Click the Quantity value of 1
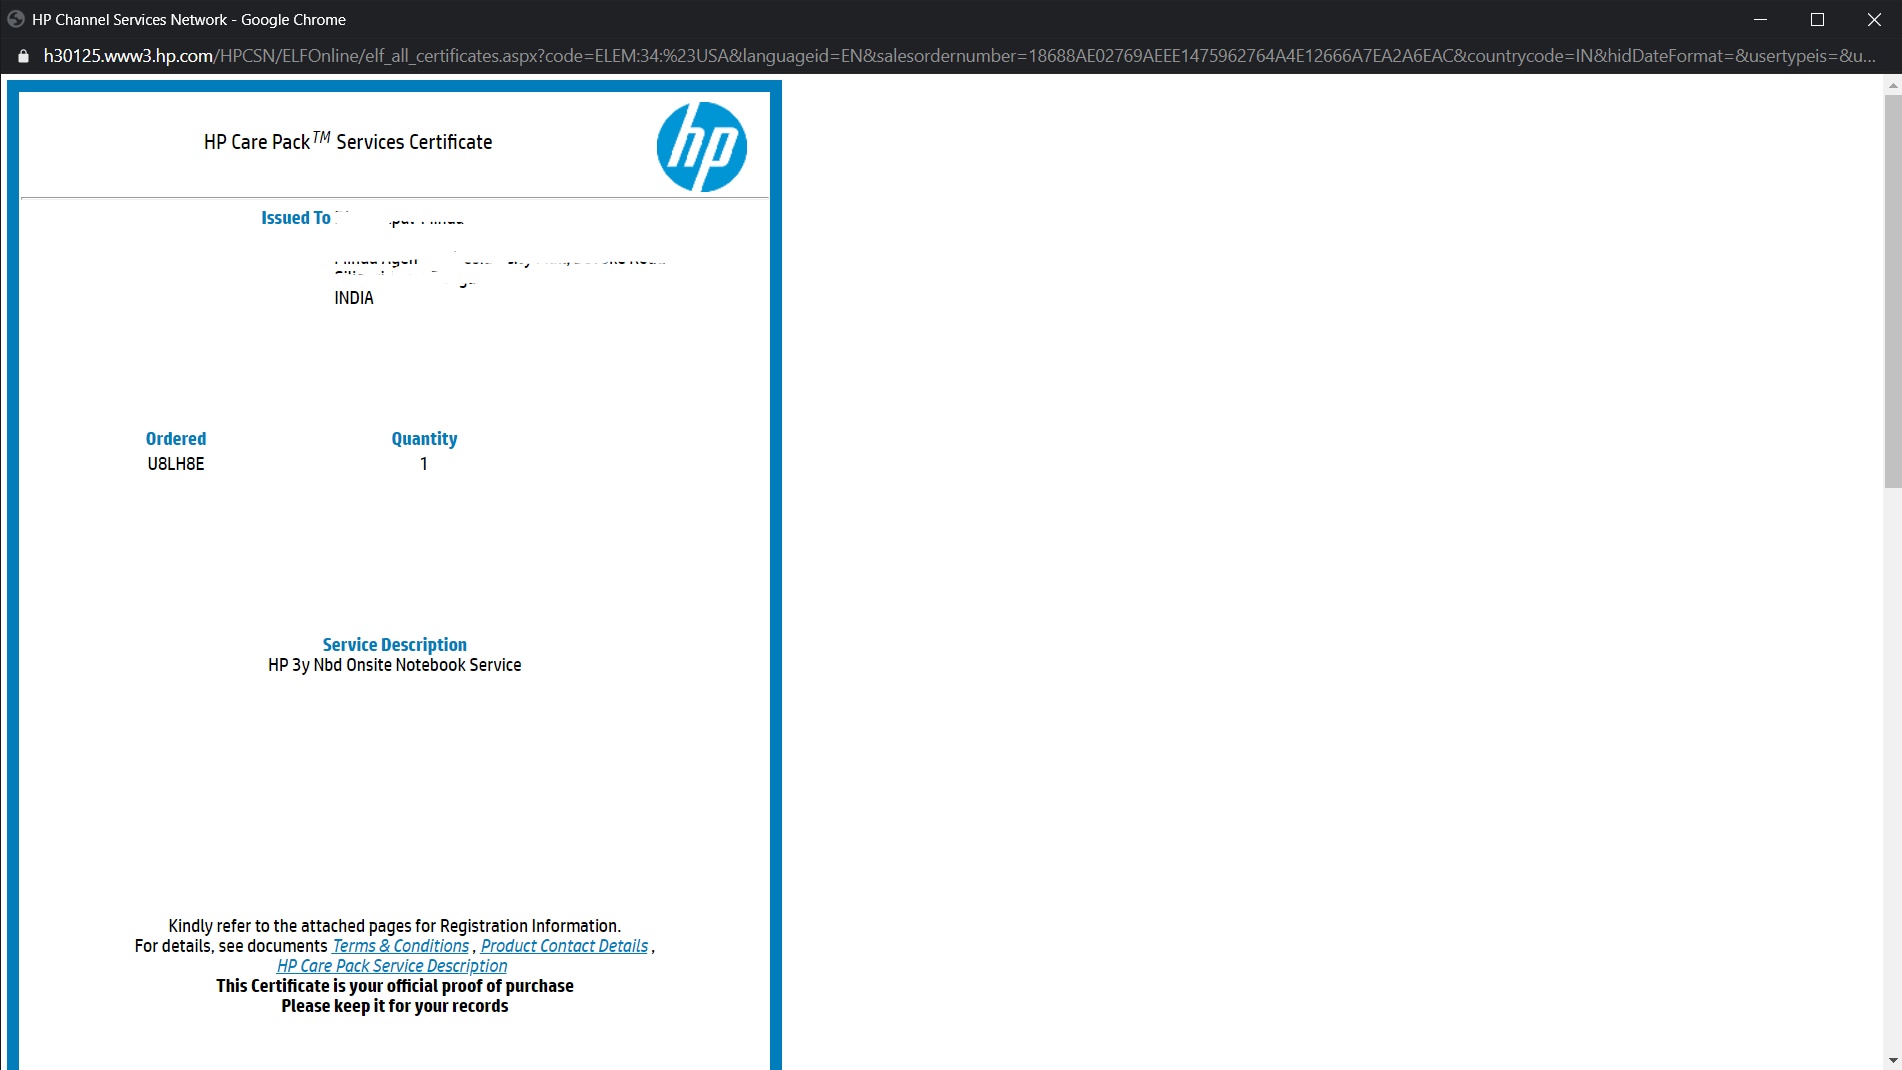Viewport: 1902px width, 1070px height. pos(424,463)
